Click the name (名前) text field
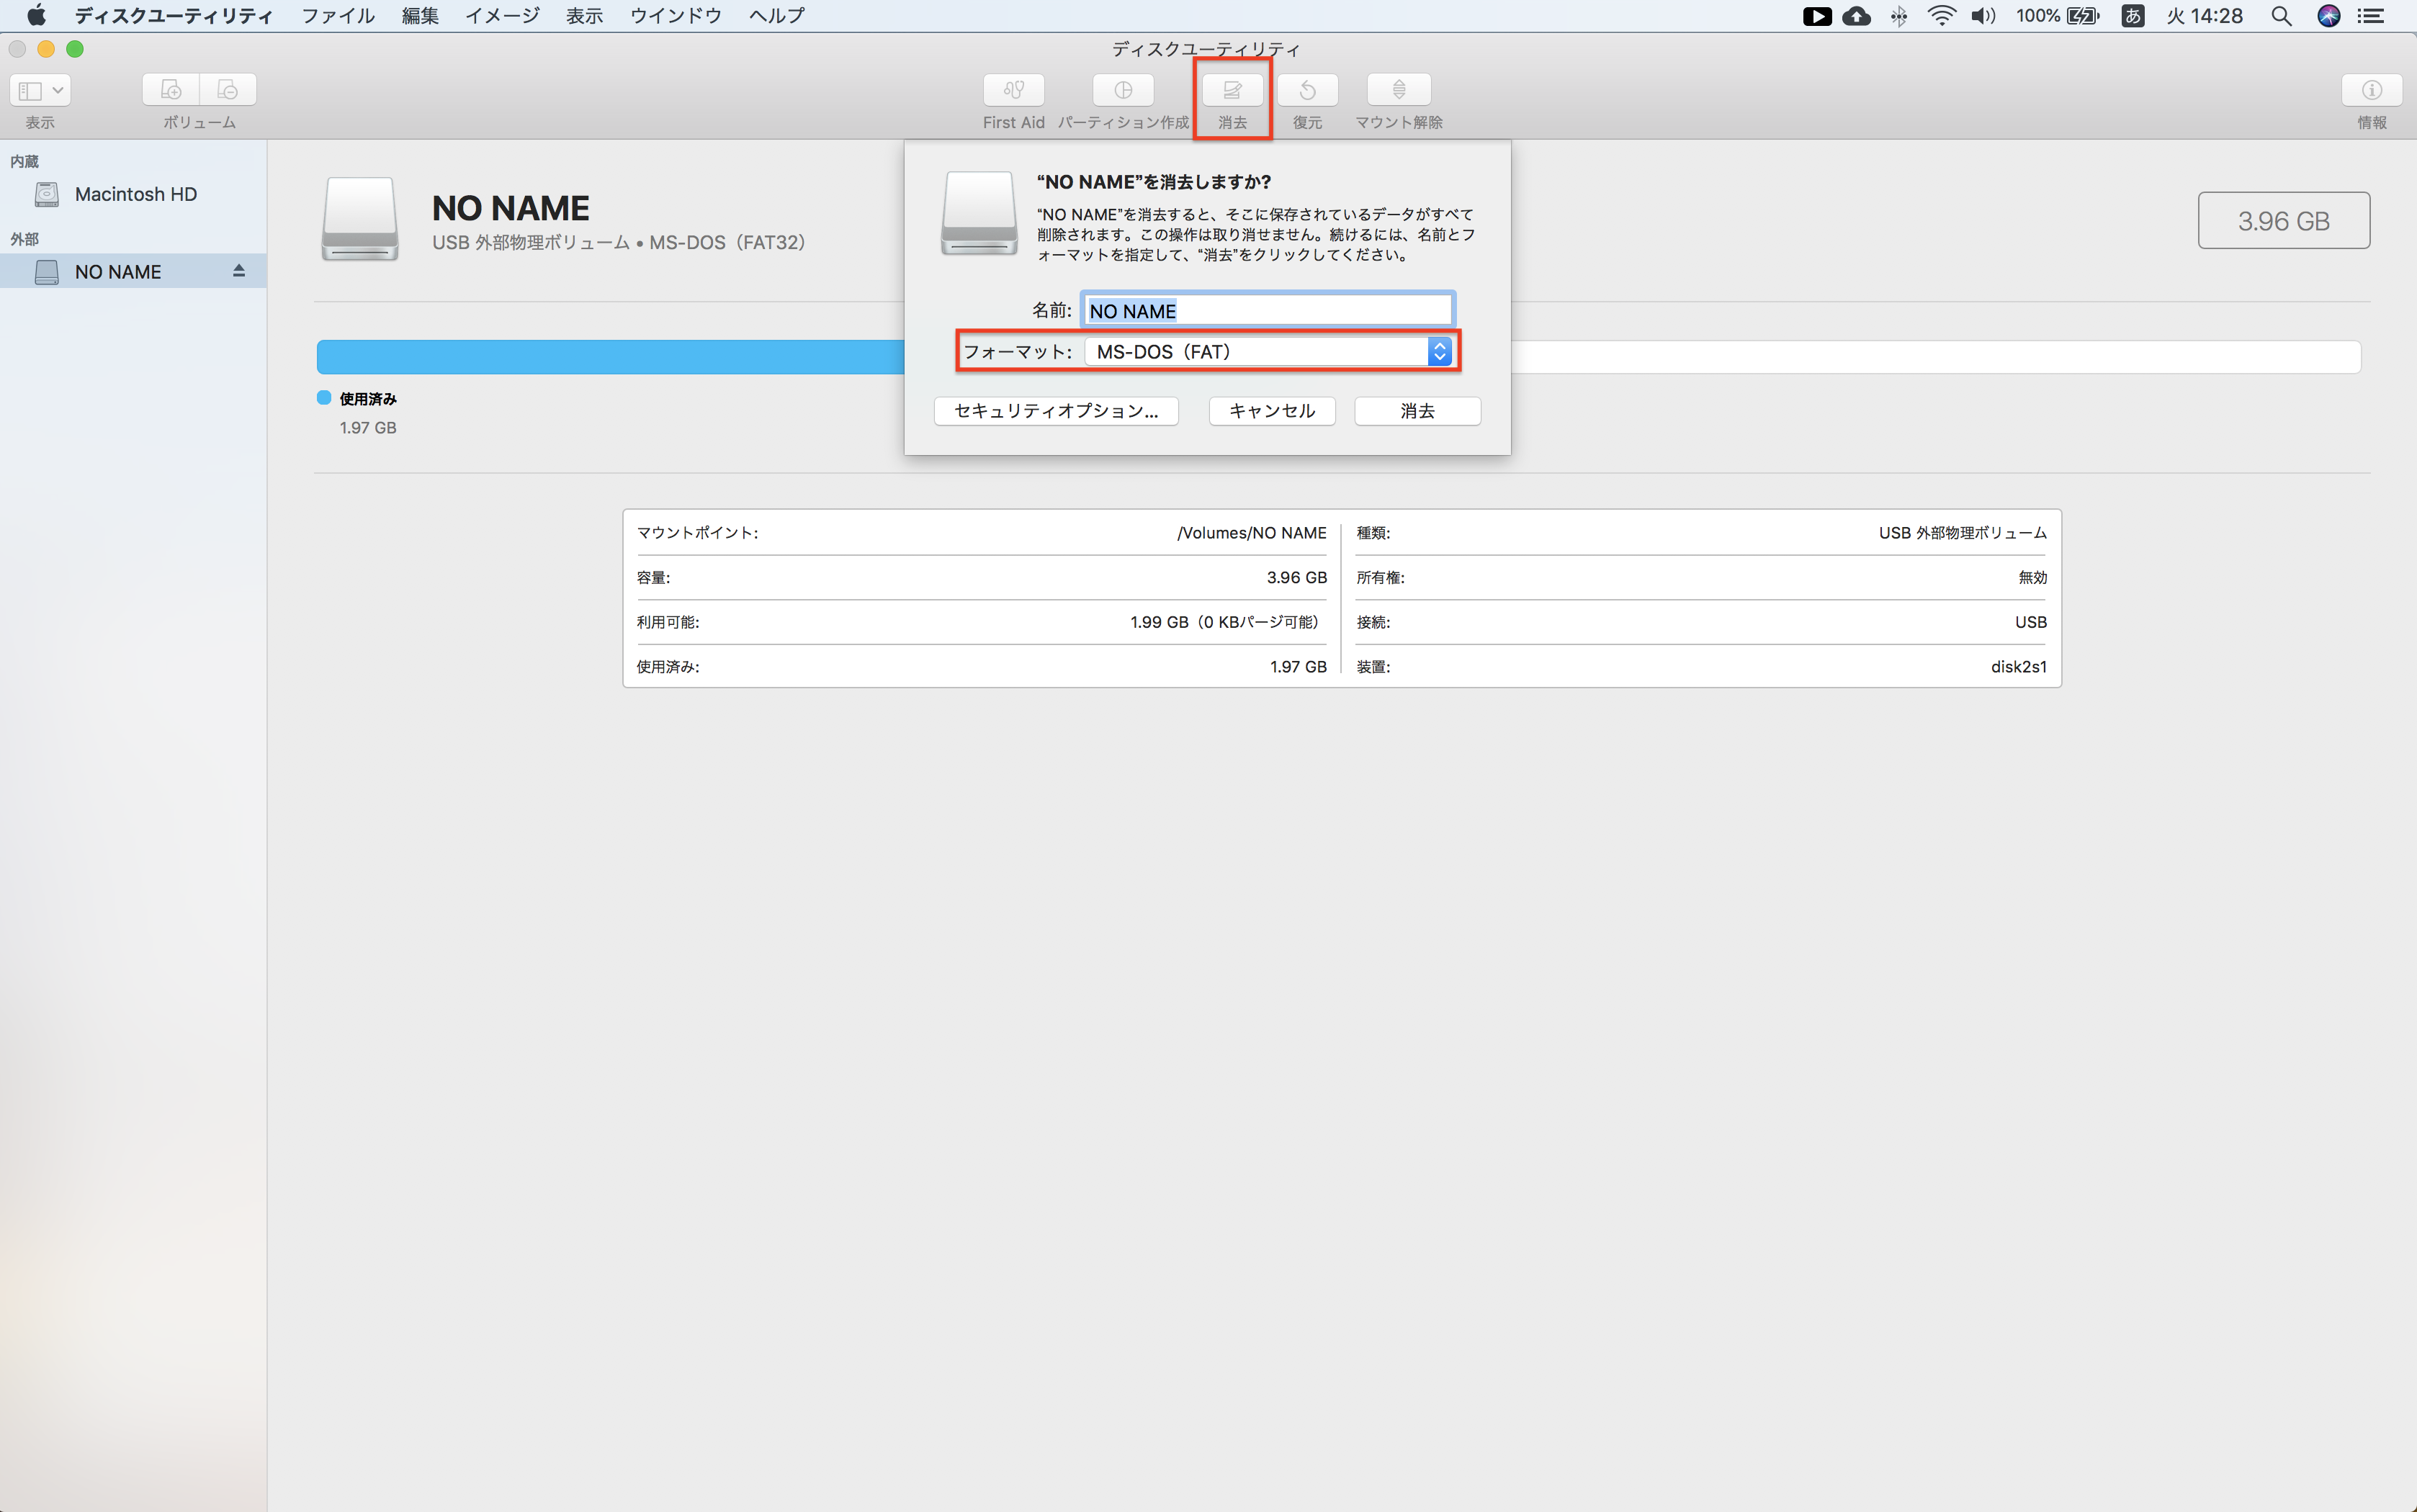The width and height of the screenshot is (2417, 1512). click(1268, 311)
